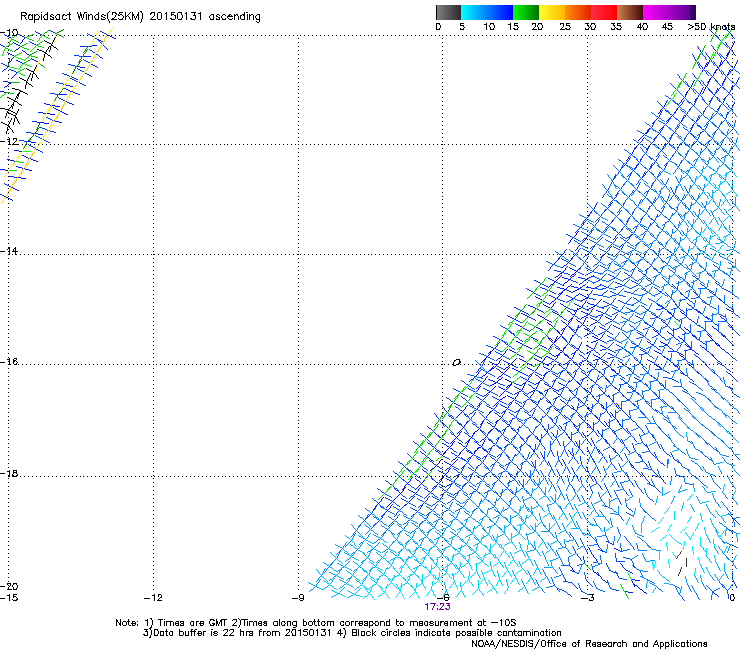Screen dimensions: 740x650
Task: Click the 'NOAA/NESDIS/Office of Research and Applications' credit
Action: tap(589, 644)
